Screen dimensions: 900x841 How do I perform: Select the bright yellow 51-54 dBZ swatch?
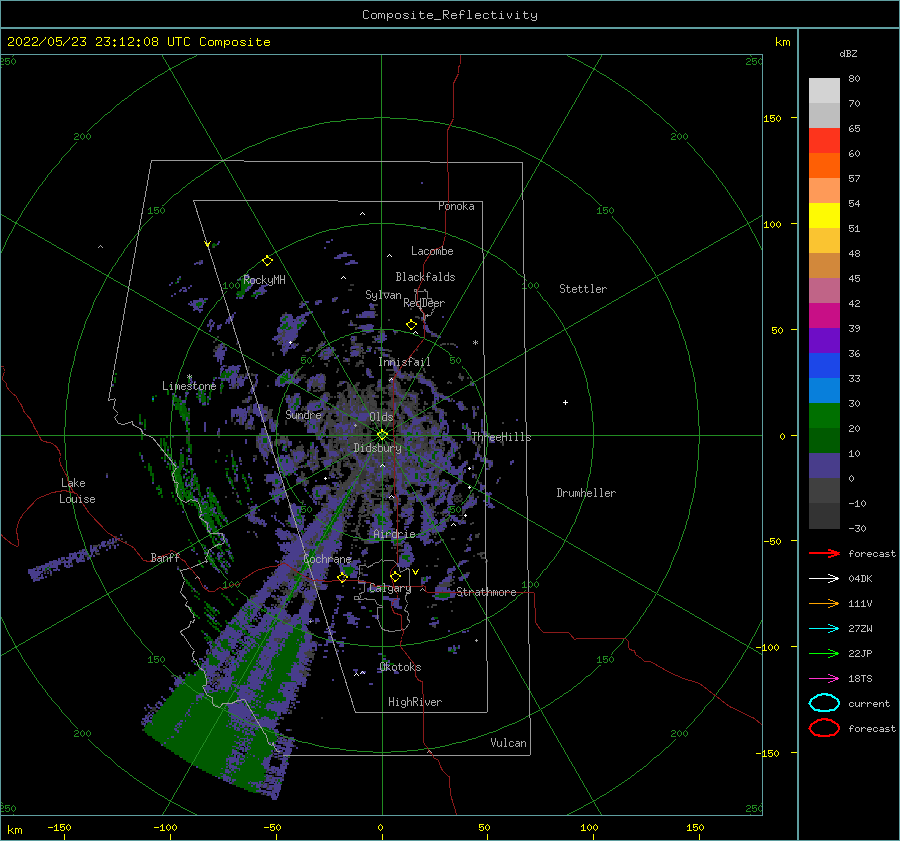pyautogui.click(x=824, y=216)
